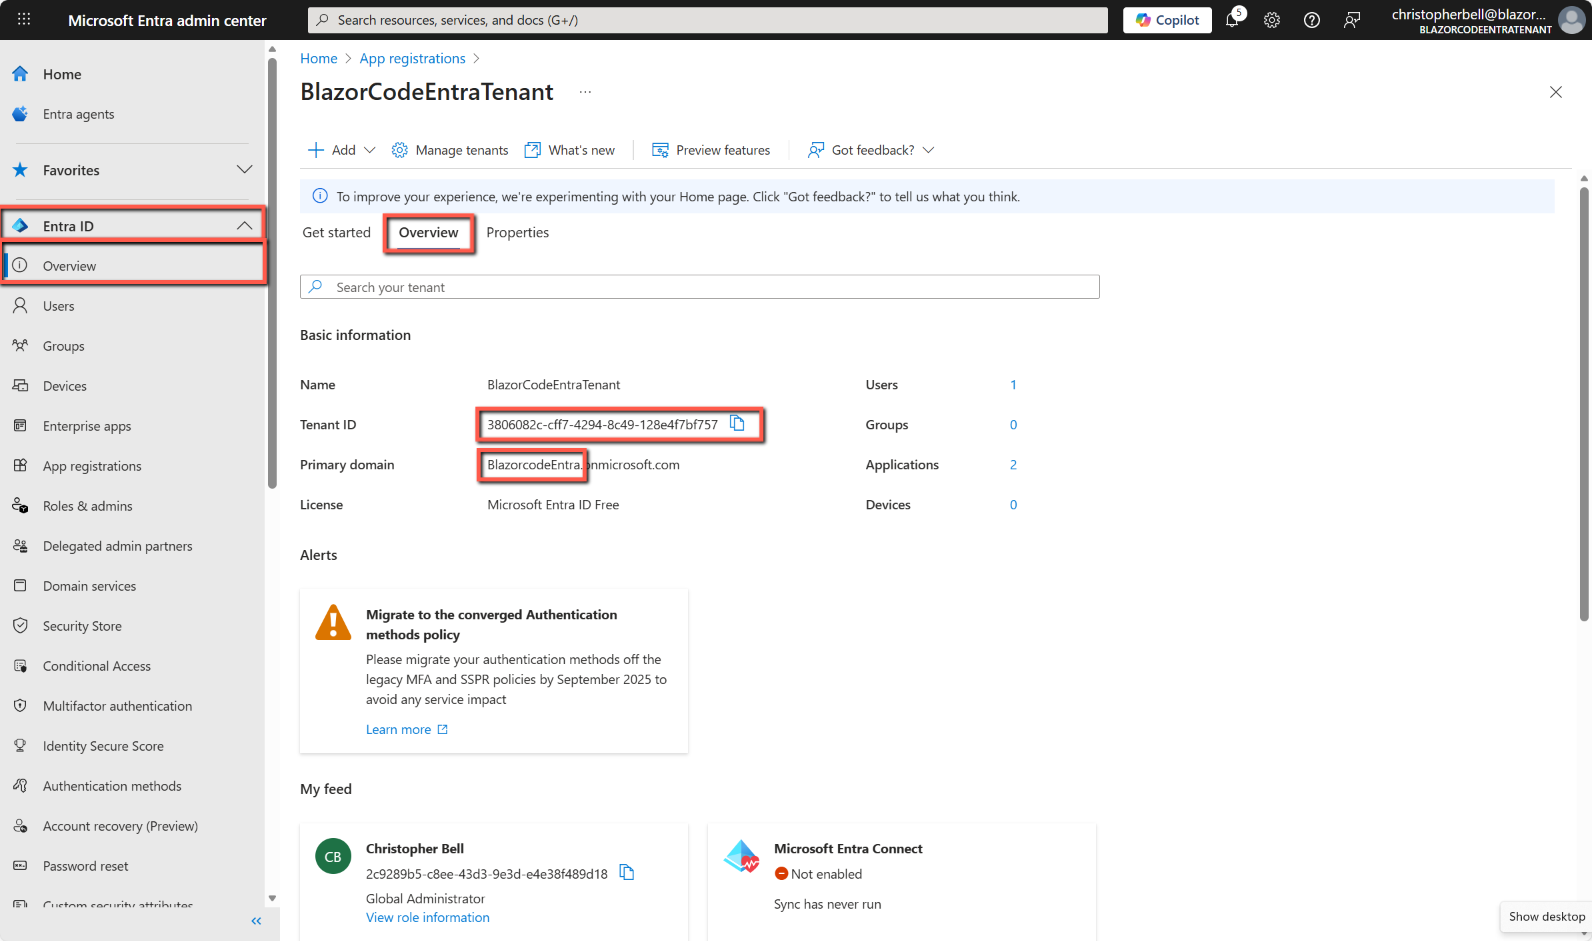Open the help question mark icon
Image resolution: width=1592 pixels, height=941 pixels.
coord(1312,20)
